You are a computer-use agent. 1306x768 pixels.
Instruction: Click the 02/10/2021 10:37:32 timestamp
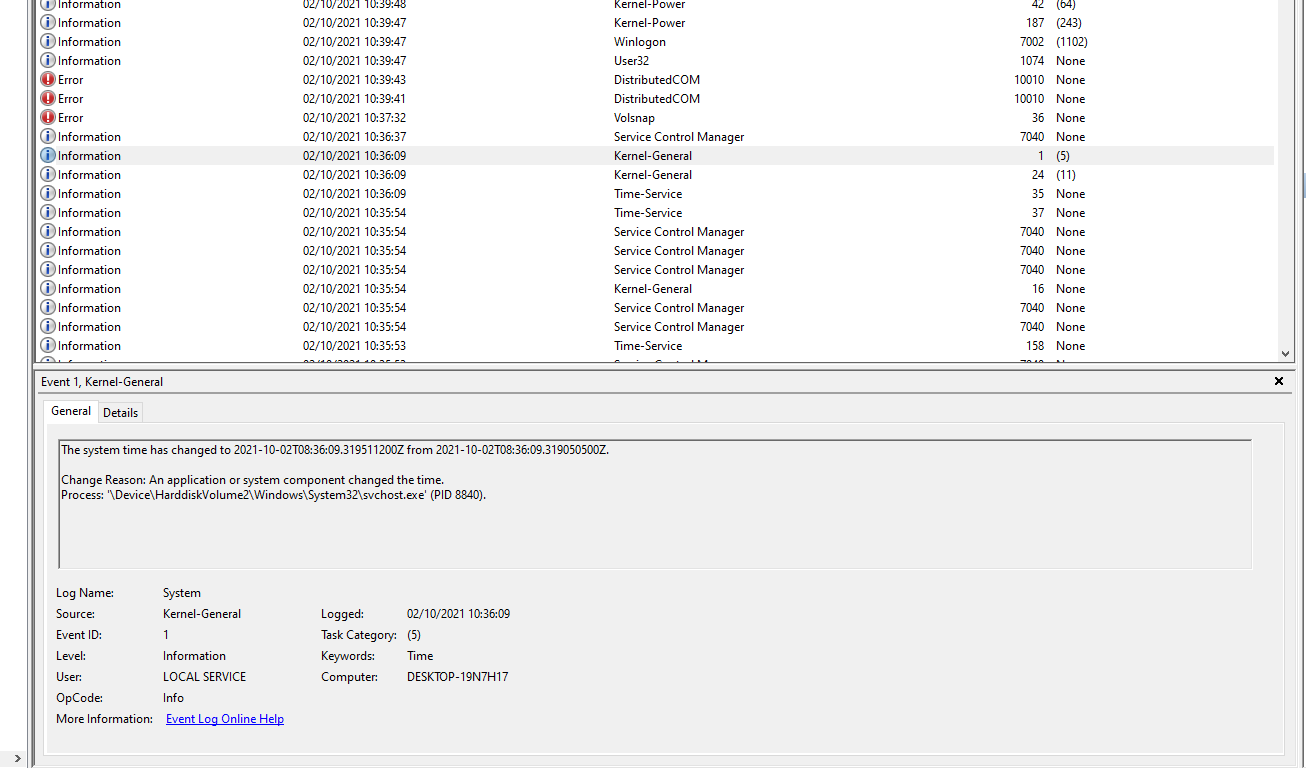pyautogui.click(x=355, y=118)
